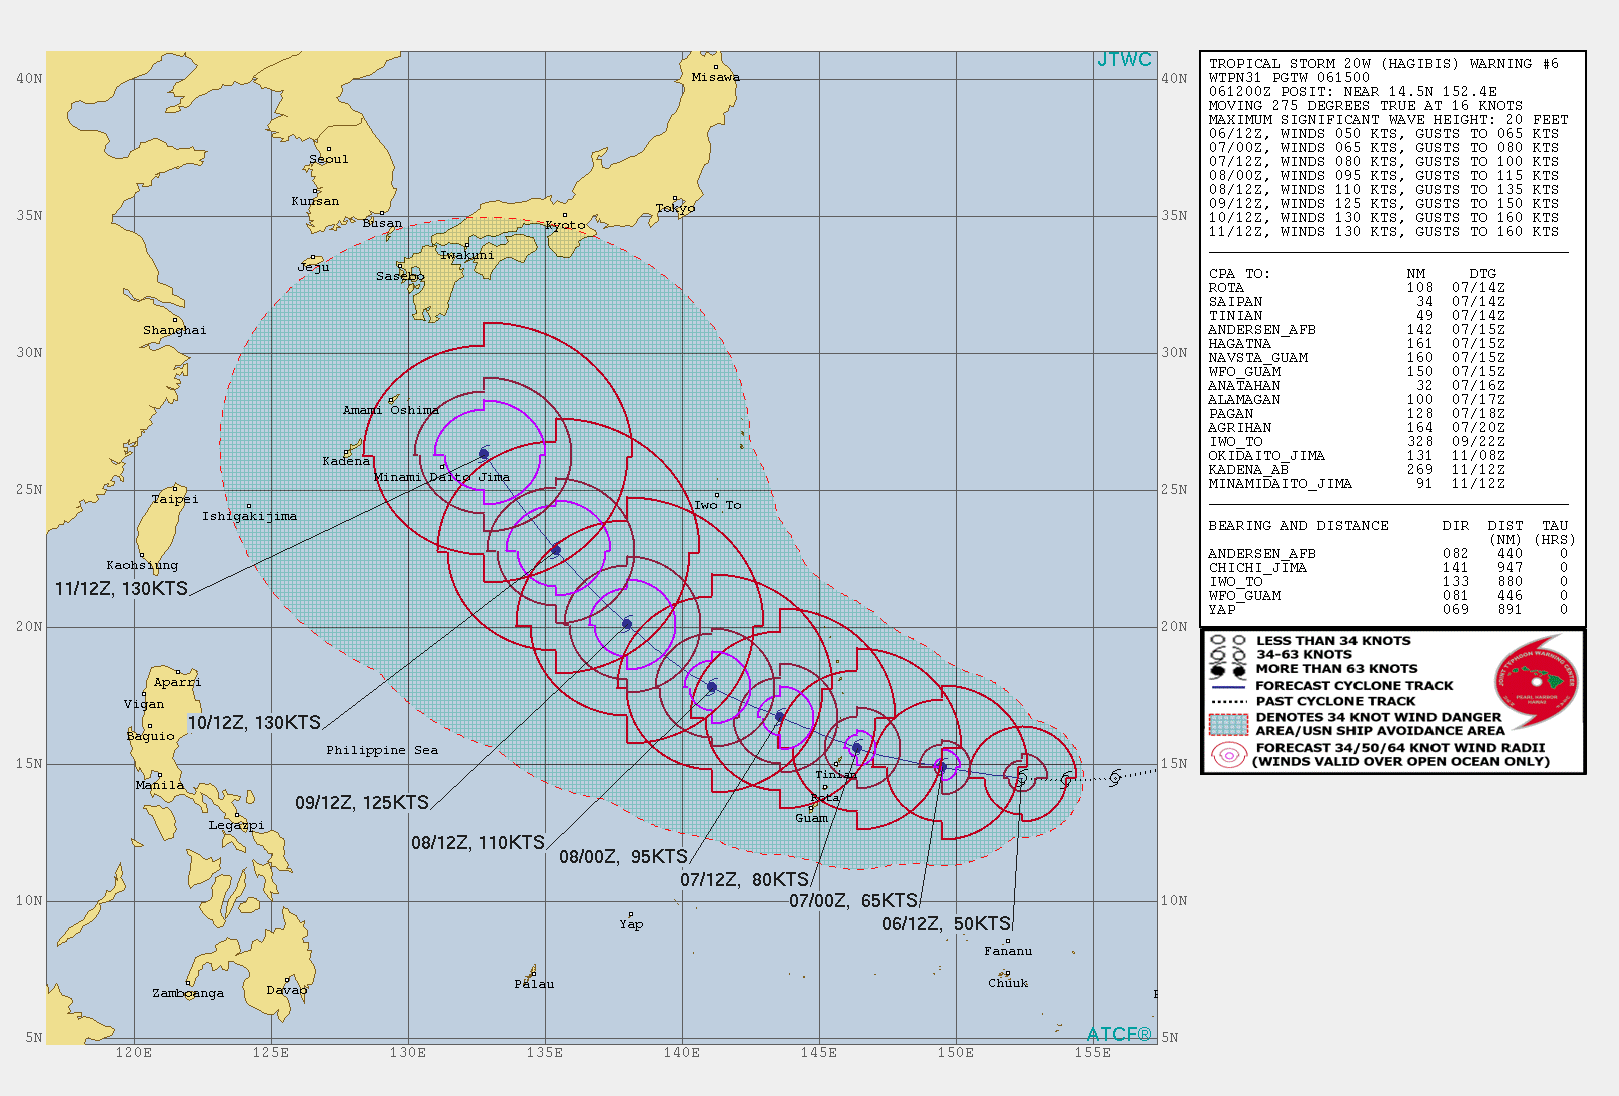This screenshot has height=1096, width=1619.
Task: Click the 09/12Z forecast storm position marker
Action: pyautogui.click(x=627, y=624)
